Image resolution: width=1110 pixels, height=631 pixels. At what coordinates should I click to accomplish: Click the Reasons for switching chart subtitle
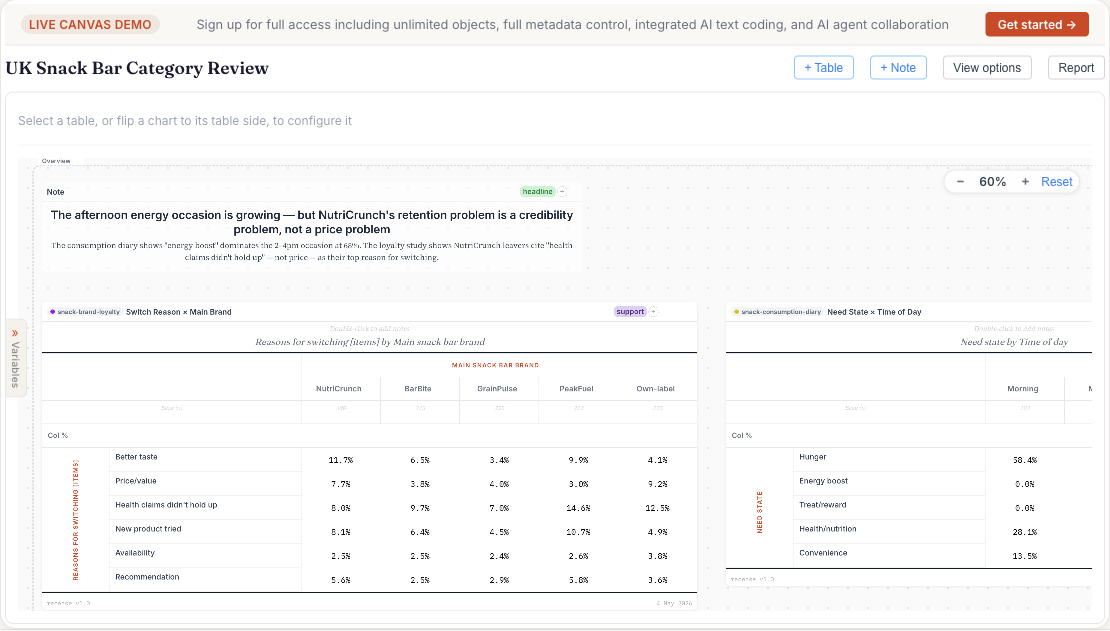pyautogui.click(x=370, y=342)
